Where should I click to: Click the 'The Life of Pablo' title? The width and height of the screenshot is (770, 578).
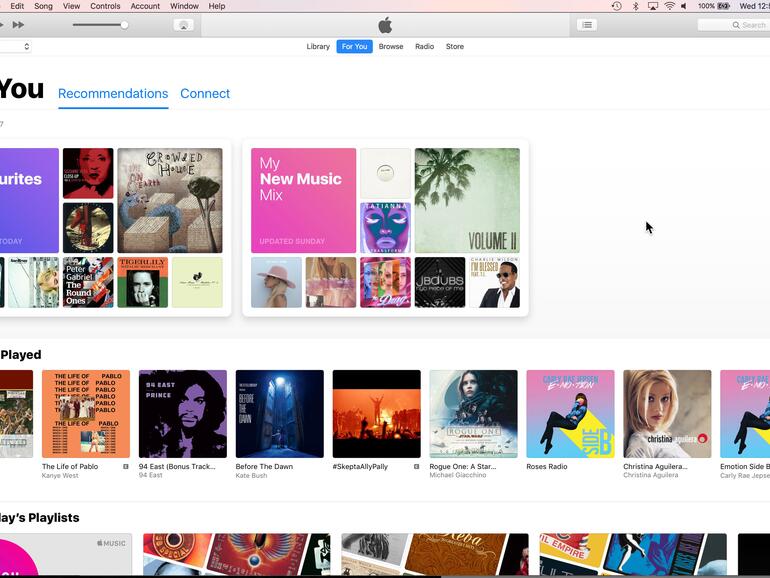pyautogui.click(x=70, y=467)
